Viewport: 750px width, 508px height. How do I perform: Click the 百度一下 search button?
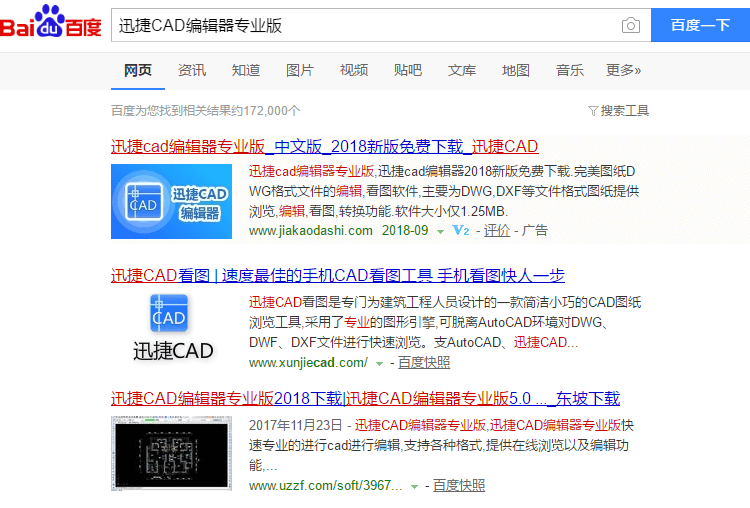click(700, 25)
